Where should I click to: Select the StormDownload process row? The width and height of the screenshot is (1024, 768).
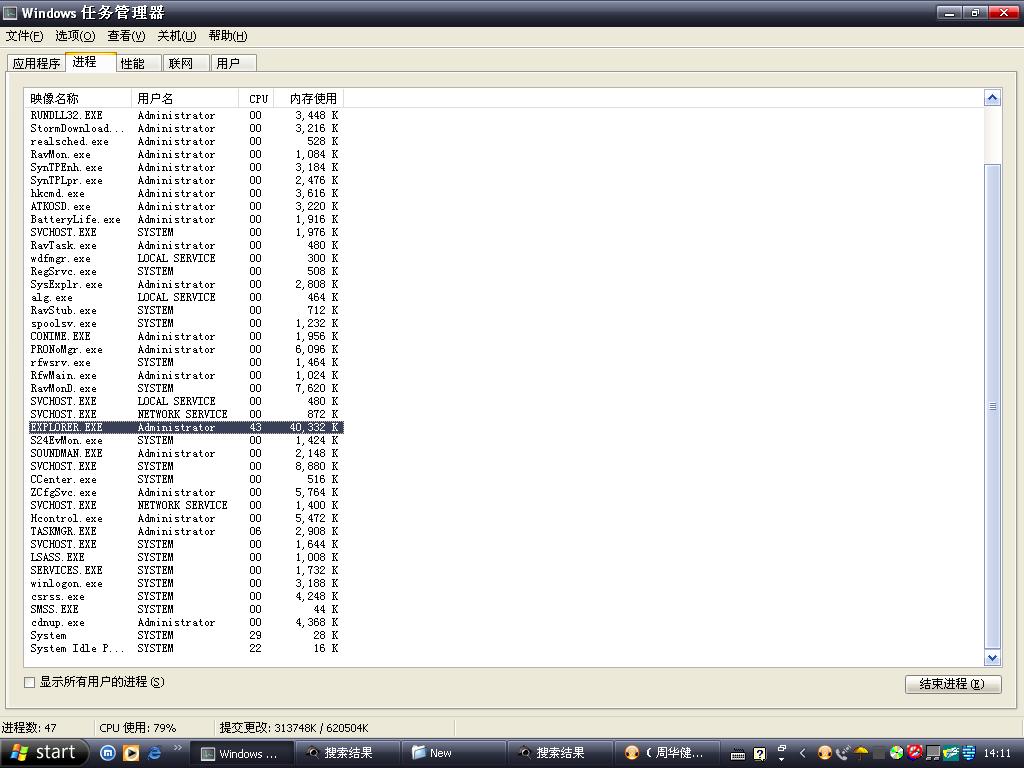tap(185, 129)
